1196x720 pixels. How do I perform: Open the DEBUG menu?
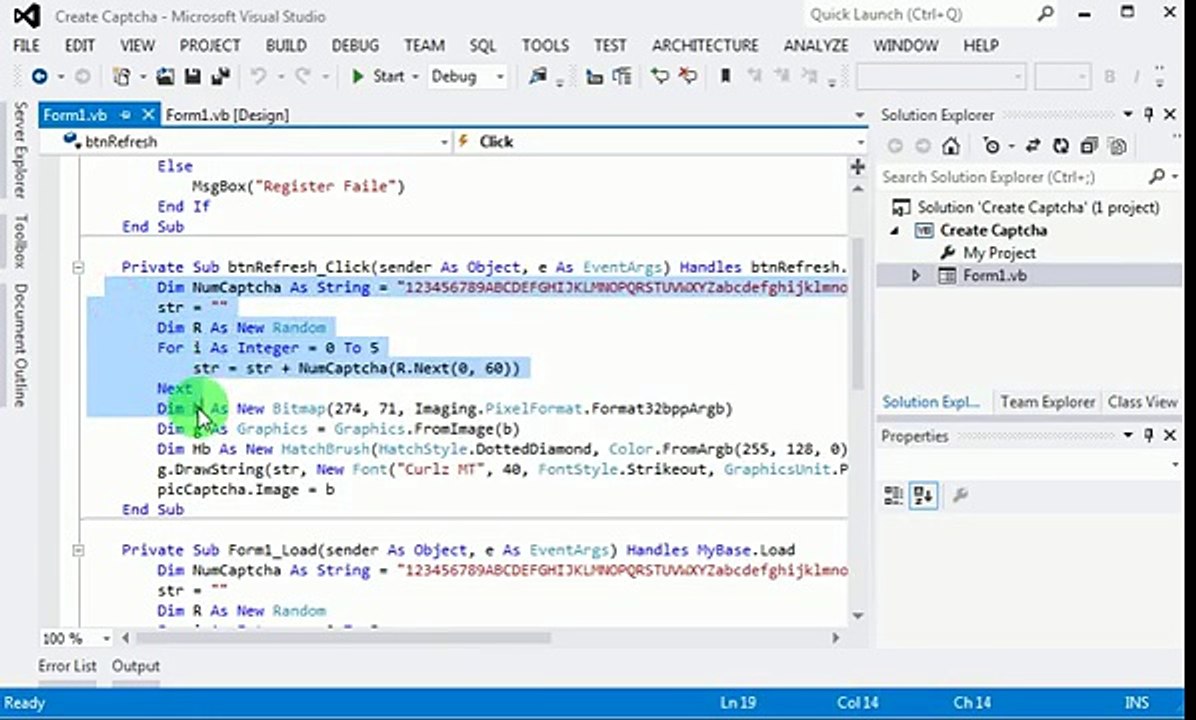(x=355, y=46)
